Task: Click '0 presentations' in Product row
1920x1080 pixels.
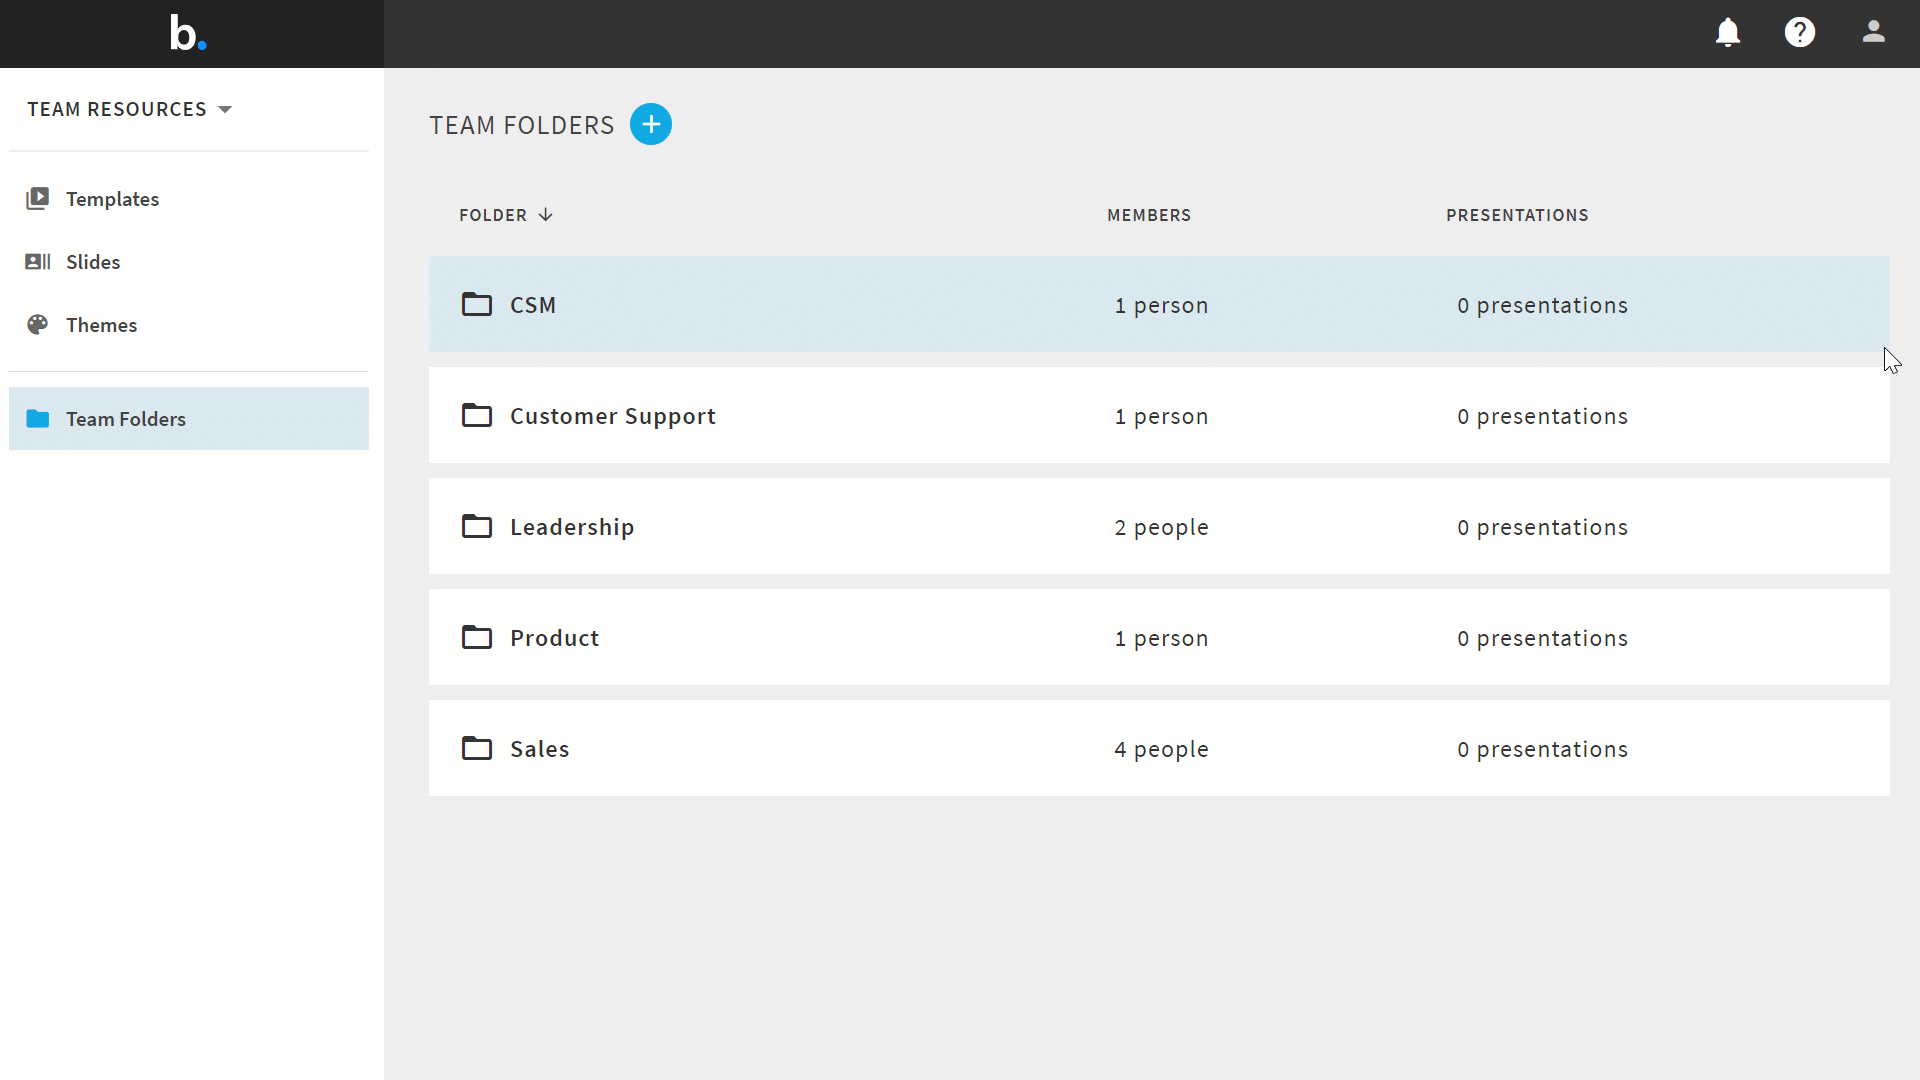Action: 1543,638
